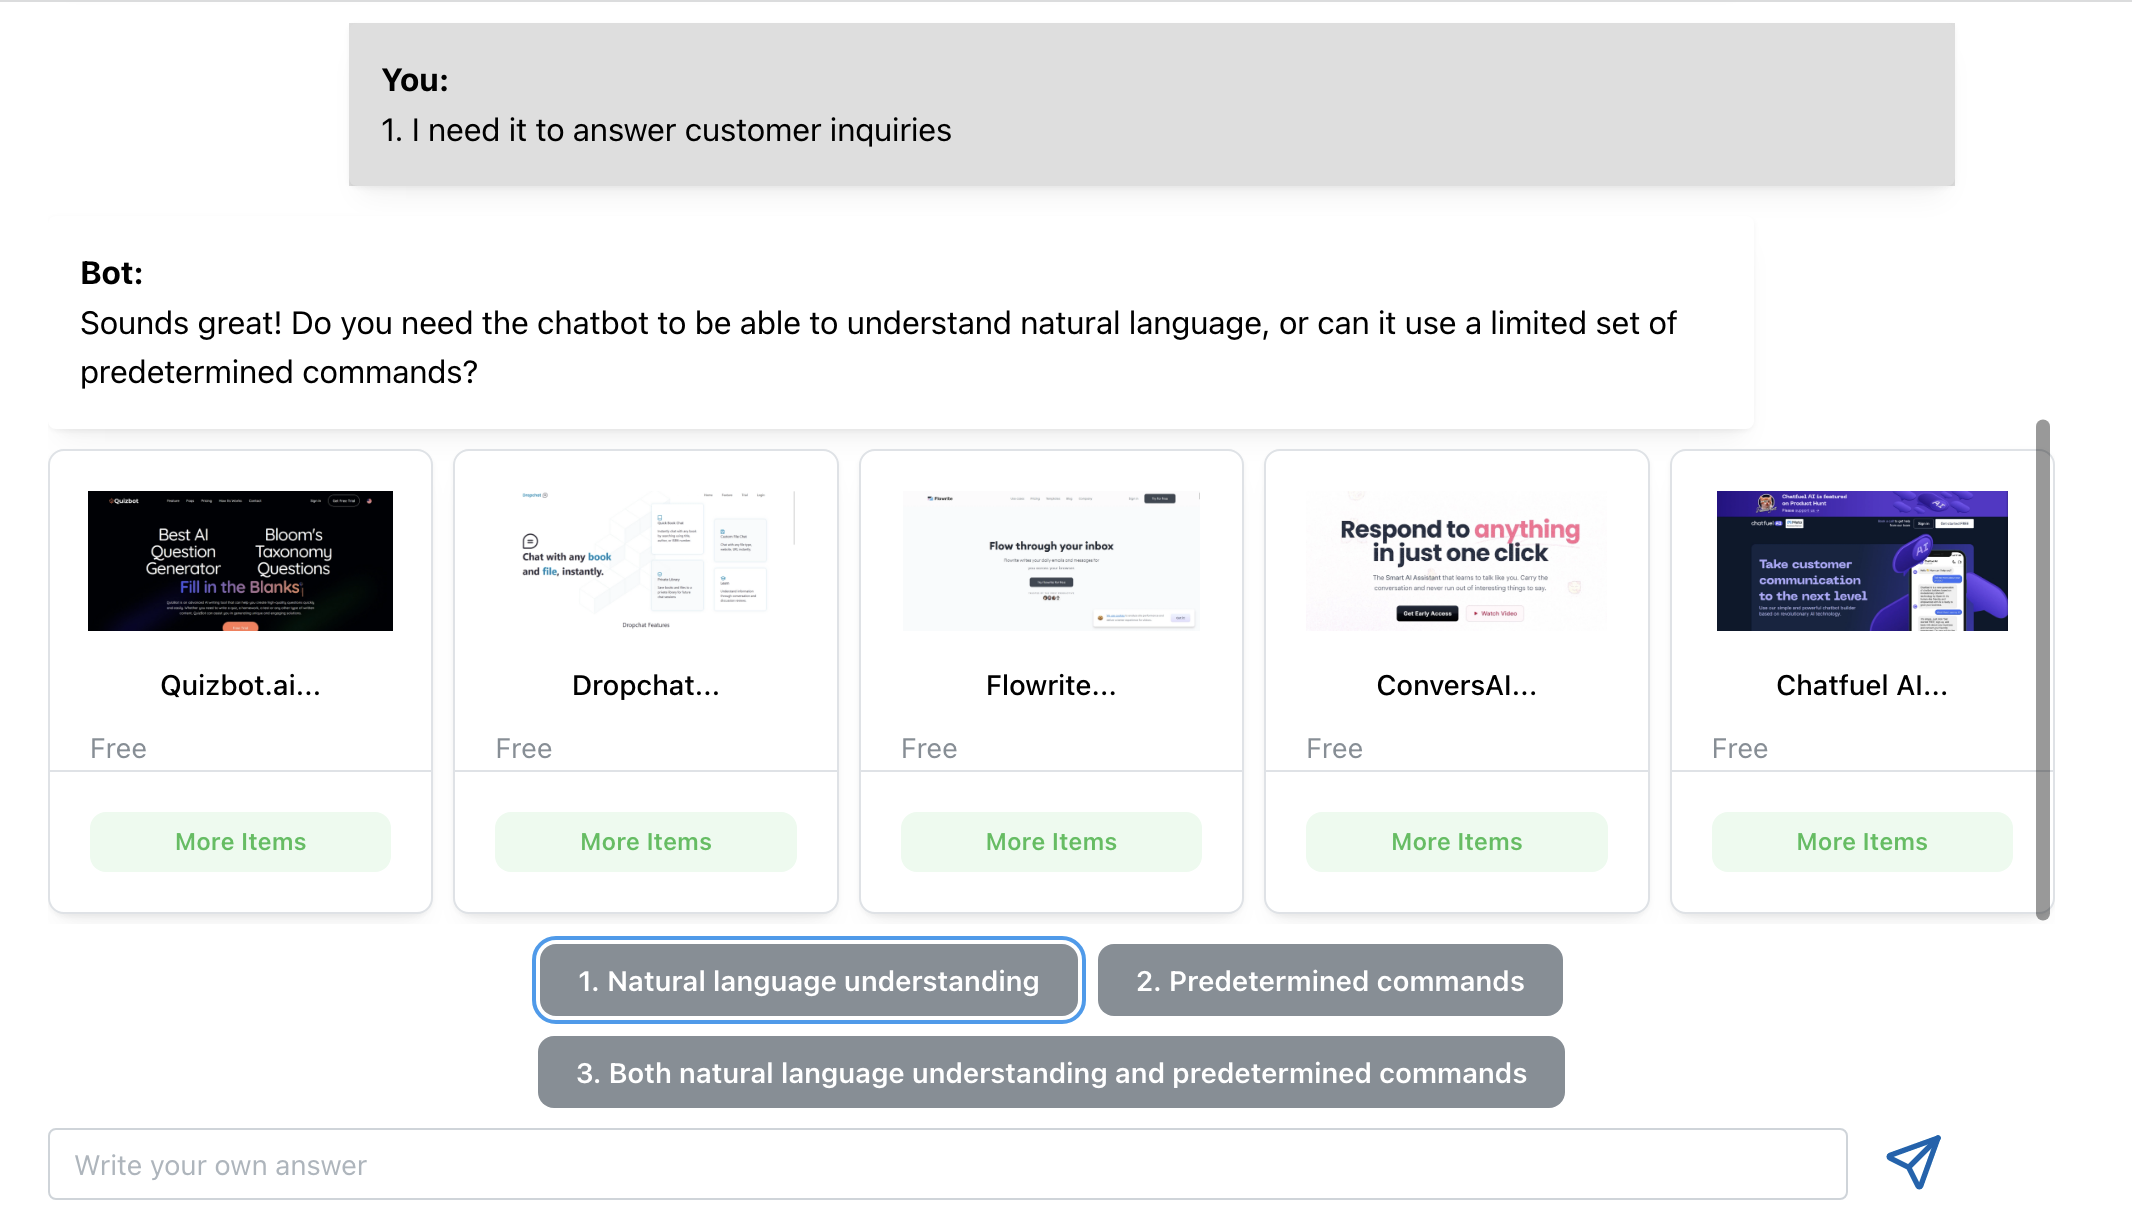
Task: Click the Bot question message text
Action: 878,348
